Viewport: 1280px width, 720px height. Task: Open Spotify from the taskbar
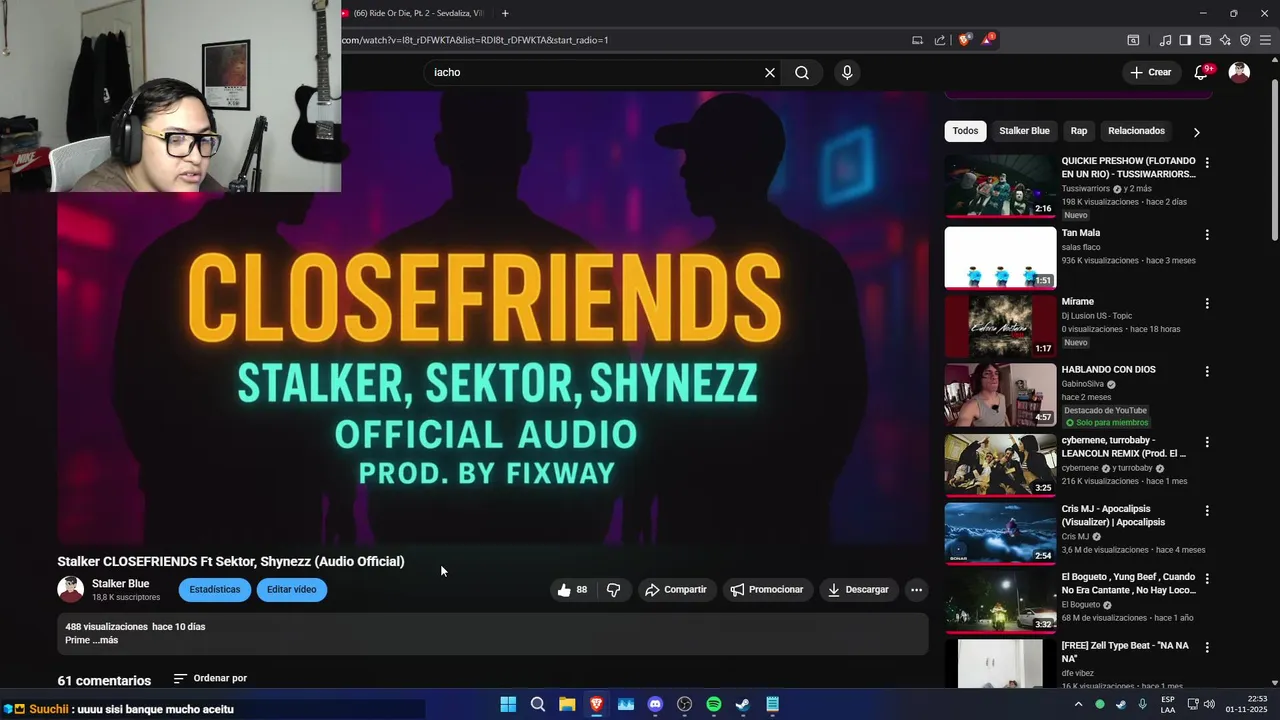coord(714,704)
